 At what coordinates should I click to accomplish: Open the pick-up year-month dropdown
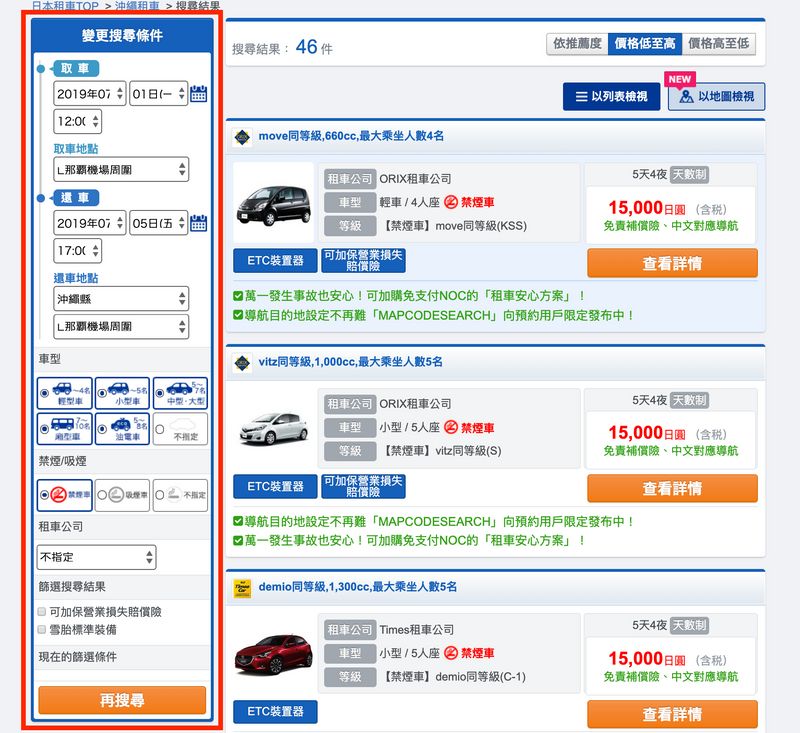(x=89, y=94)
